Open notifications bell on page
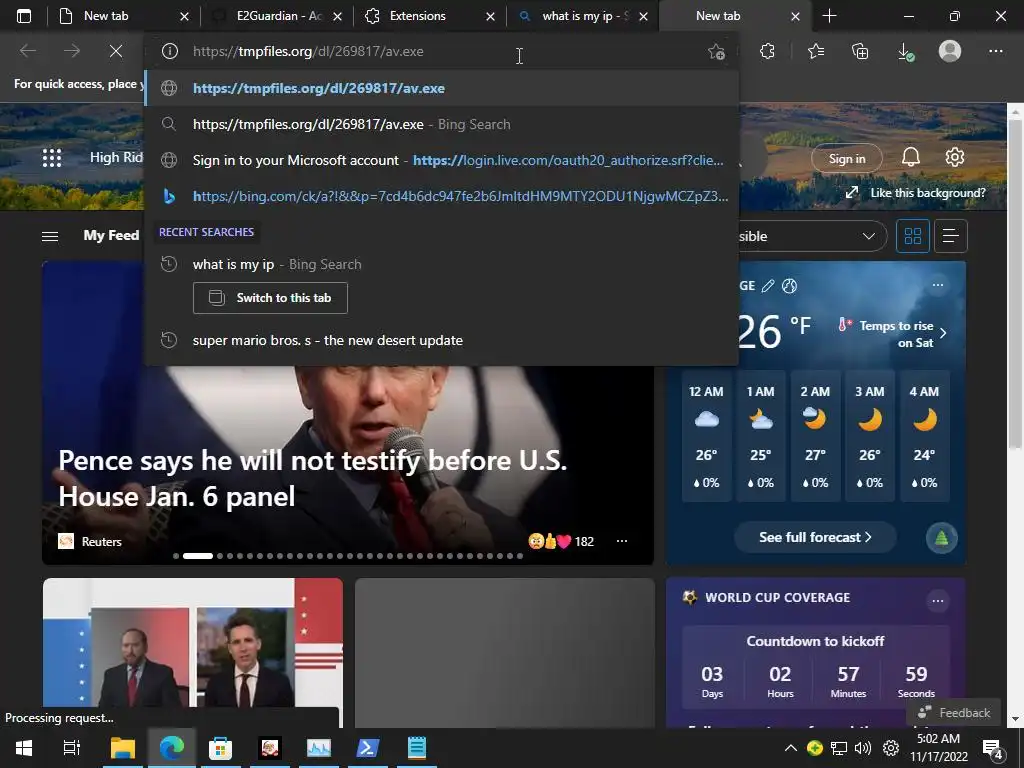This screenshot has width=1024, height=768. click(910, 157)
